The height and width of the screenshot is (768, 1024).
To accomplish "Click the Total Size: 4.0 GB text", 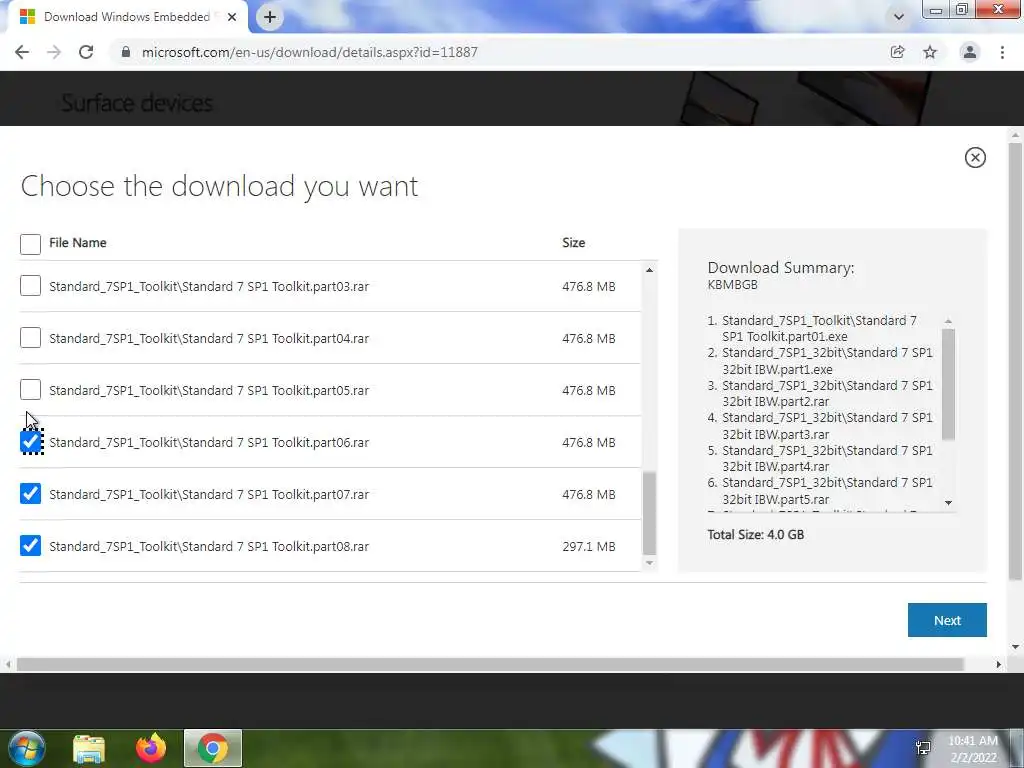I will coord(756,535).
